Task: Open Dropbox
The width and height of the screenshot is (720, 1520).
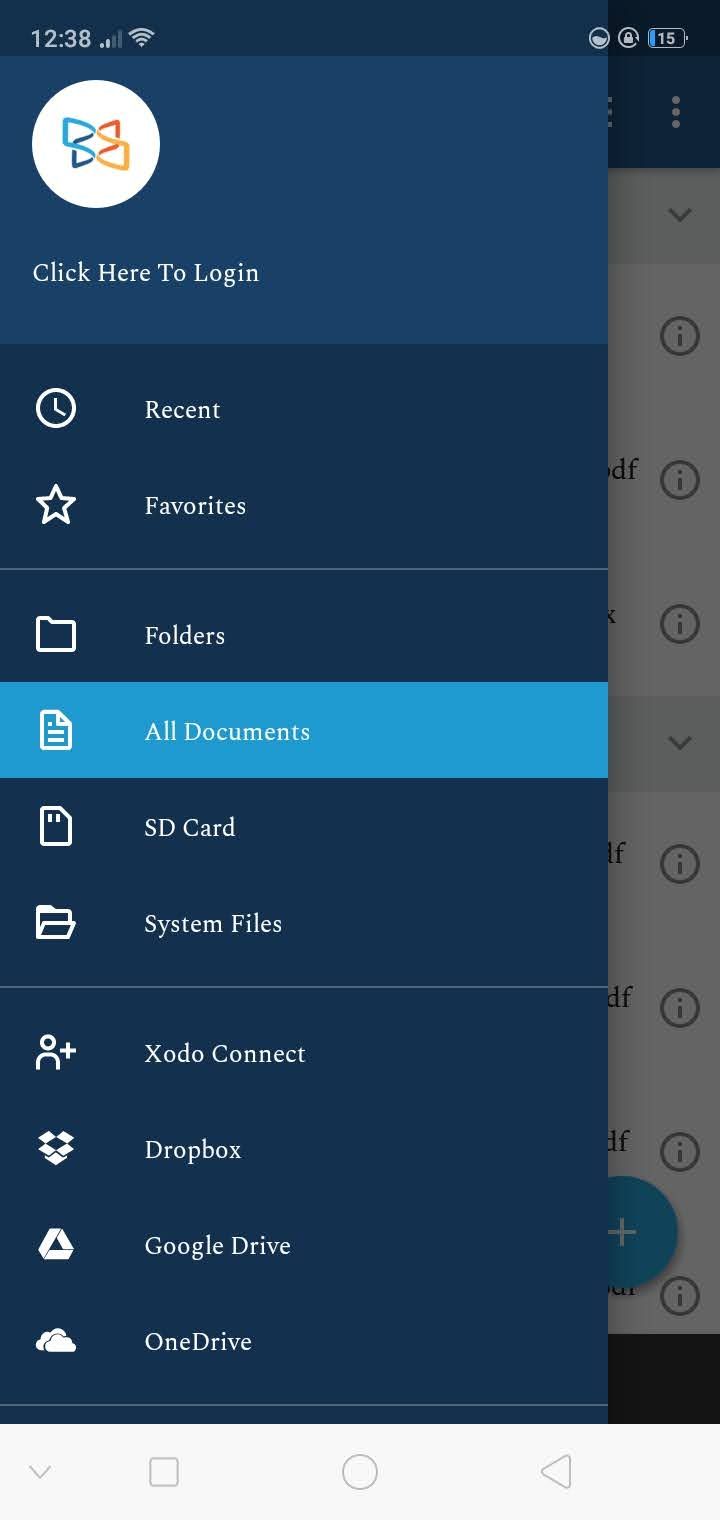Action: 304,1149
